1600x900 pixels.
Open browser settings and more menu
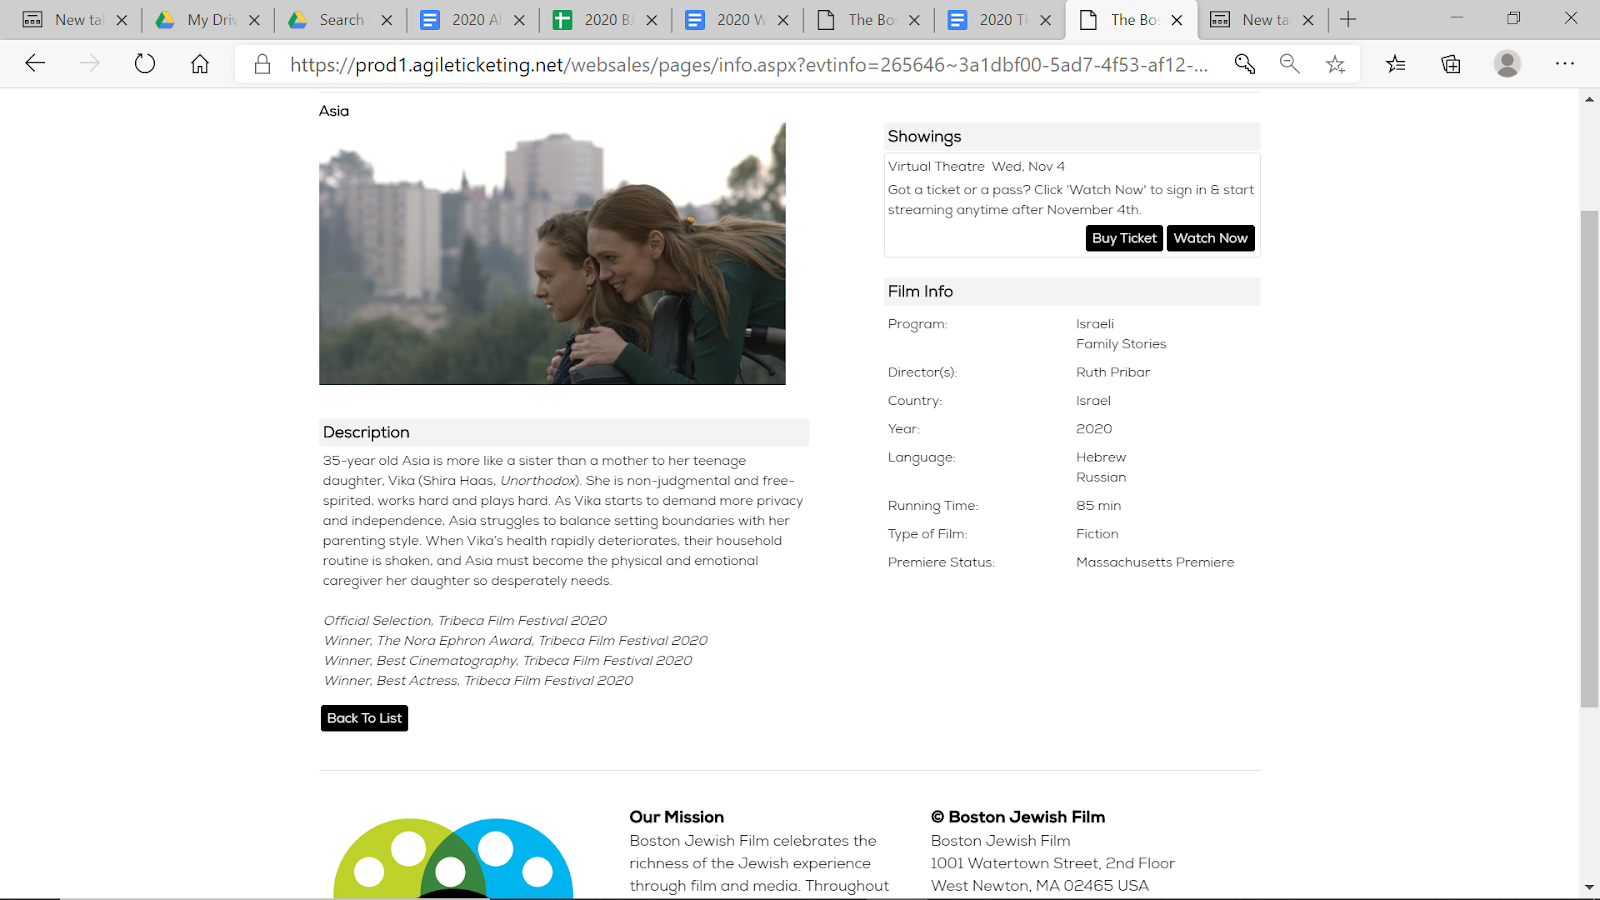[x=1565, y=64]
